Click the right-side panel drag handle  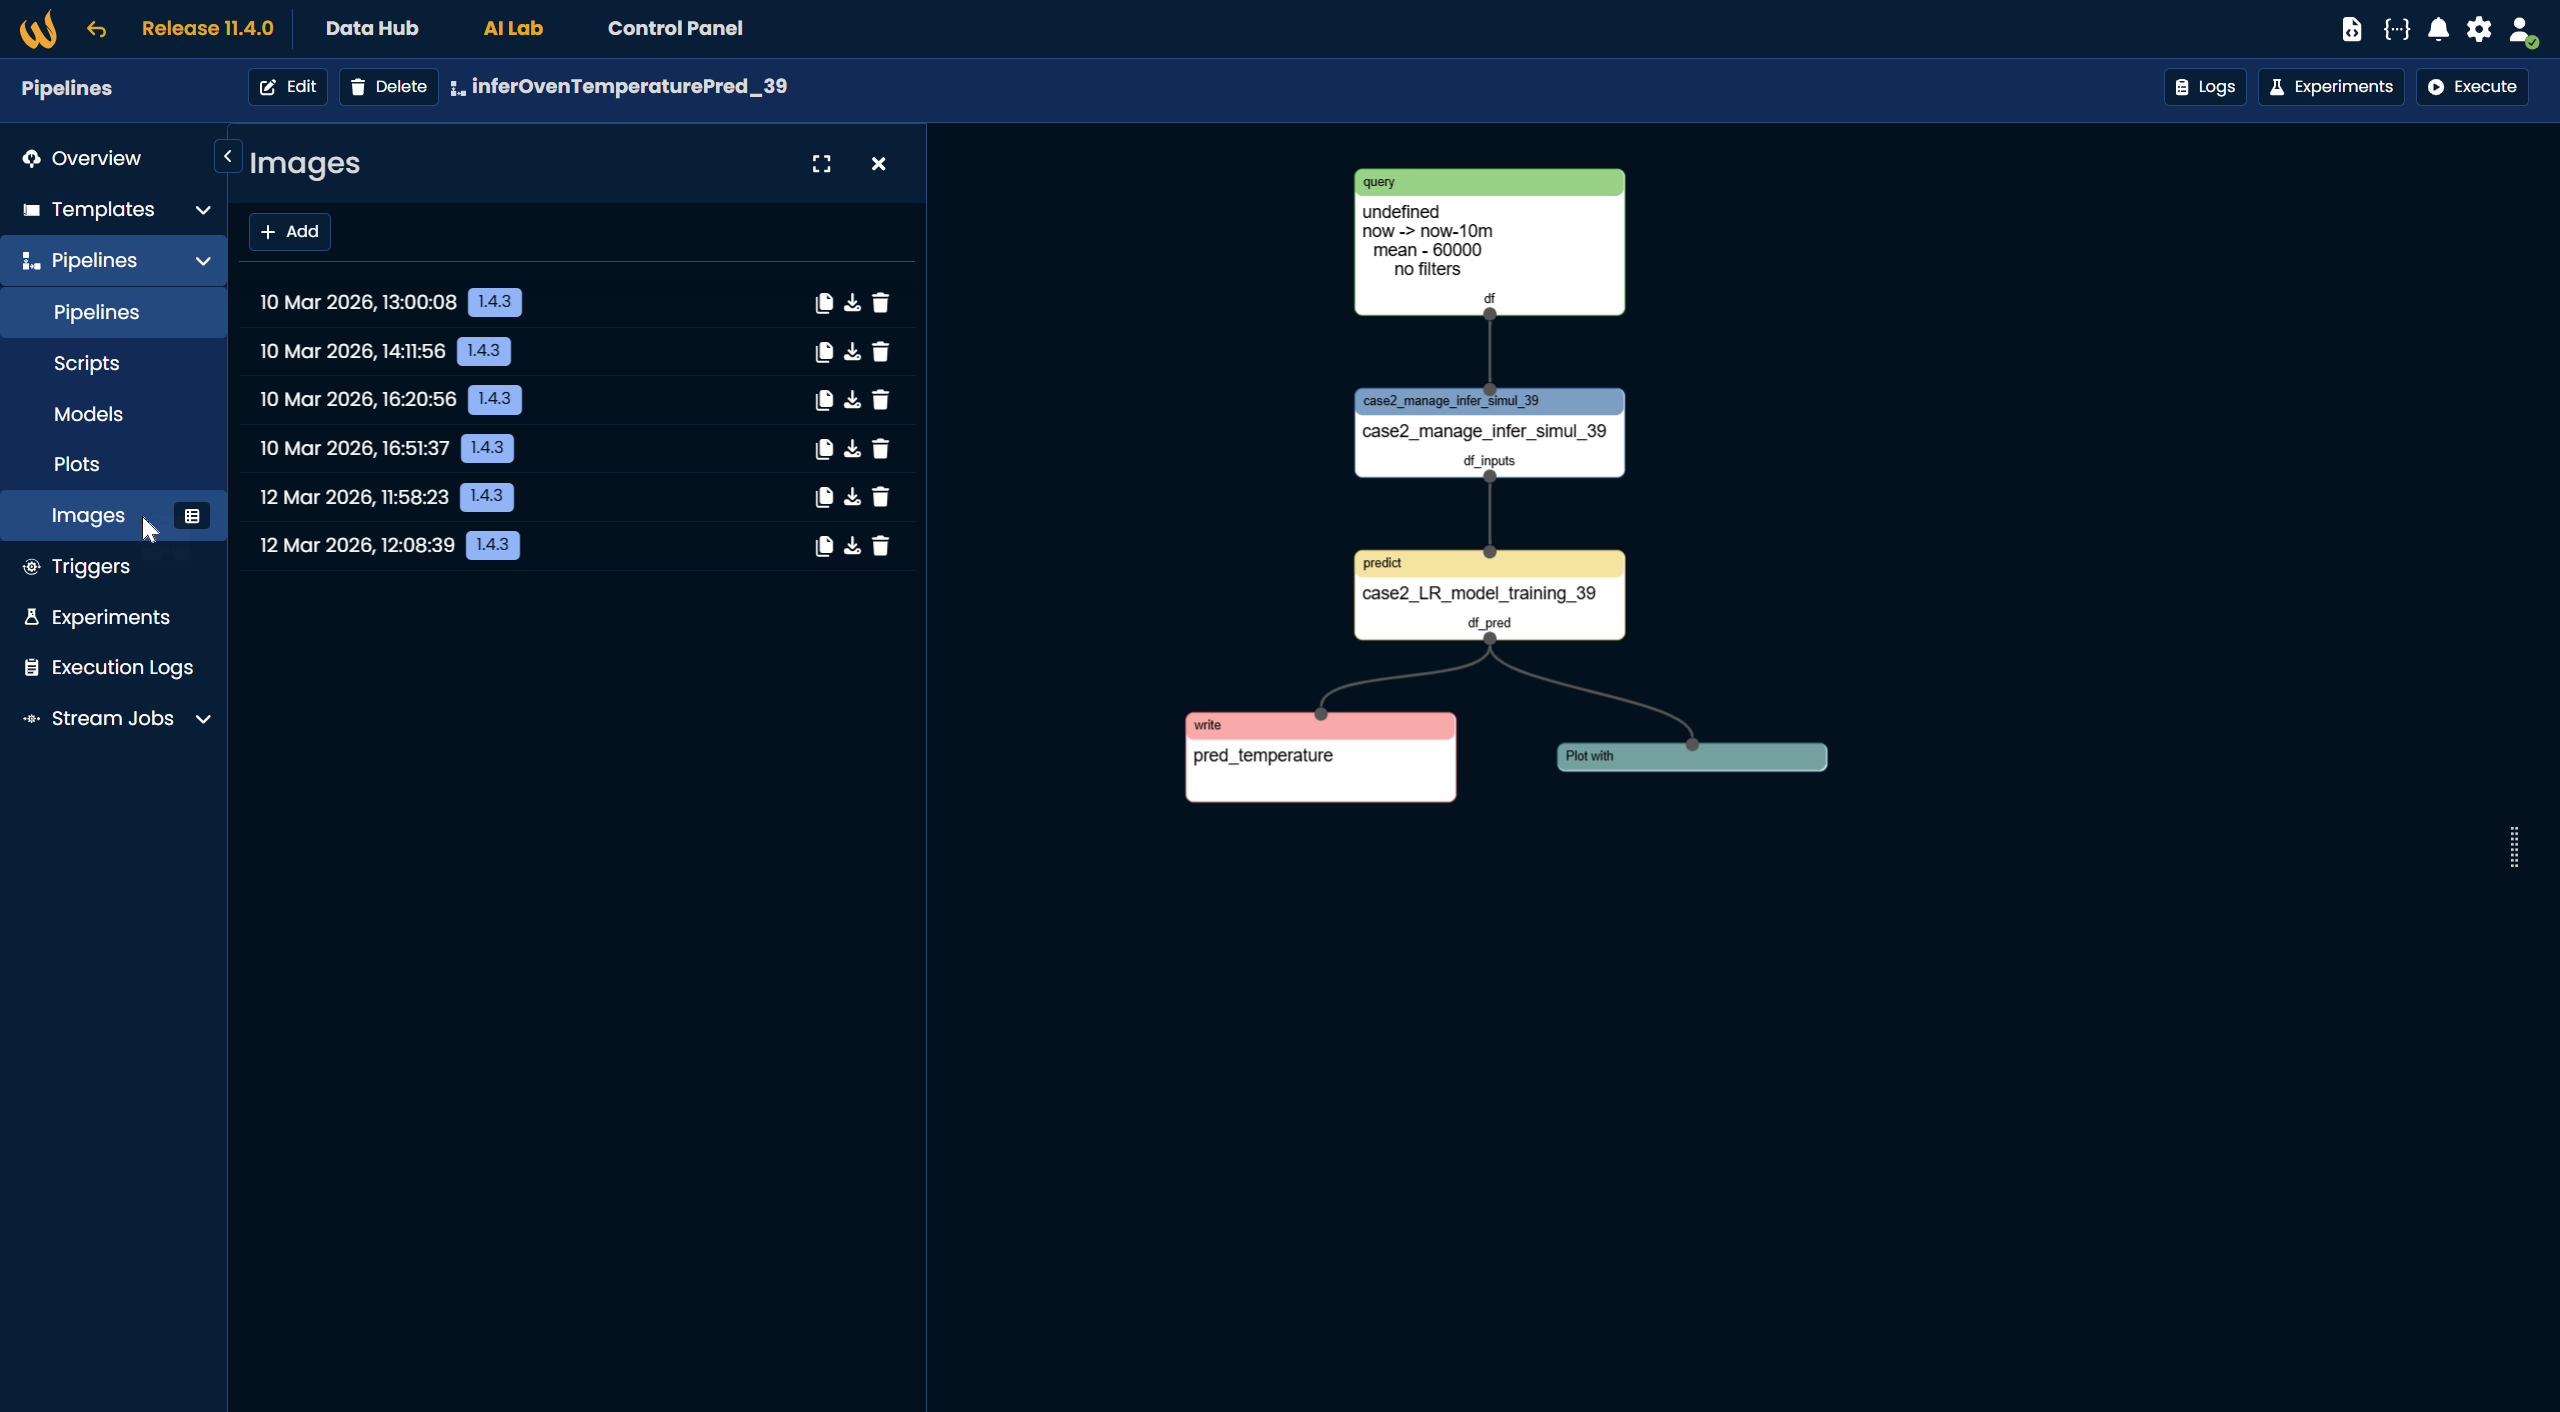point(2514,847)
